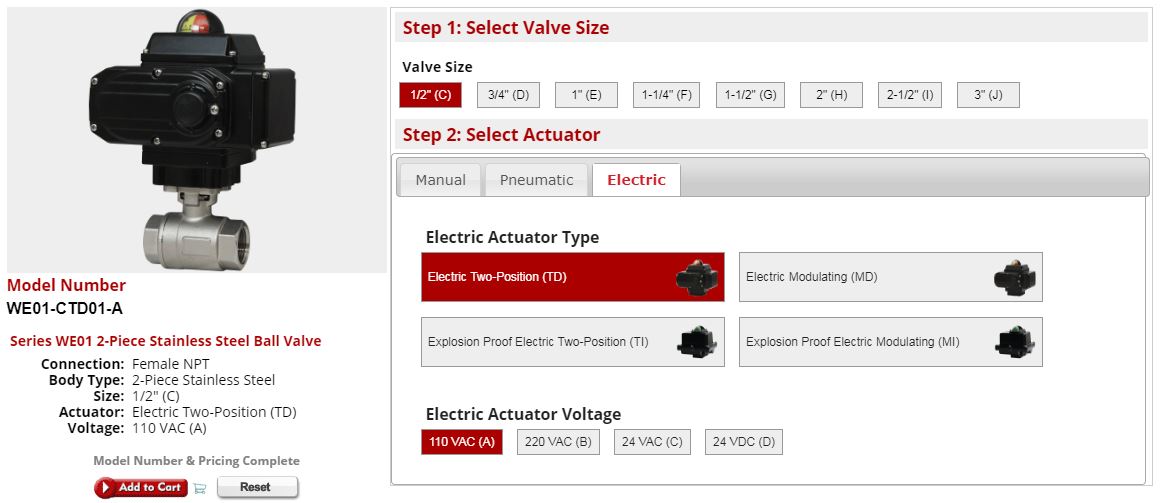Pick the 1-1/4" (F) valve size

click(666, 95)
